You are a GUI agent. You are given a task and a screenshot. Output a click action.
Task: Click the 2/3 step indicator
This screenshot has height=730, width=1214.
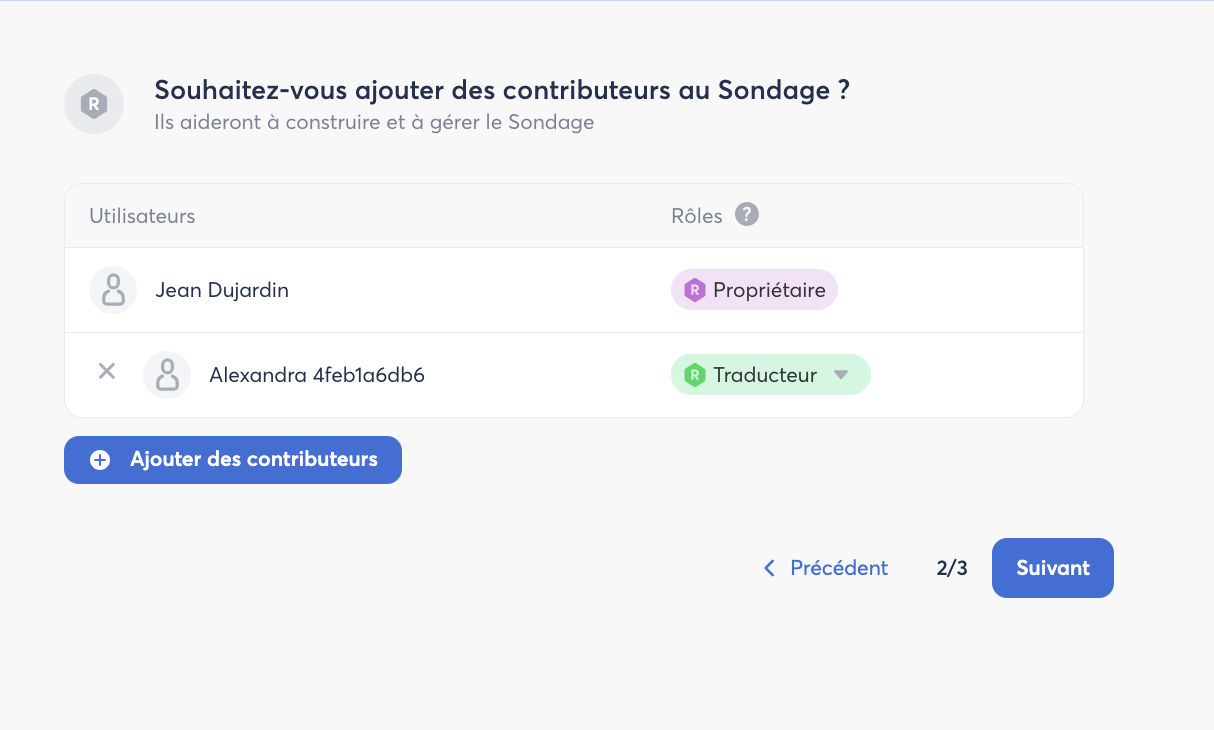(952, 568)
